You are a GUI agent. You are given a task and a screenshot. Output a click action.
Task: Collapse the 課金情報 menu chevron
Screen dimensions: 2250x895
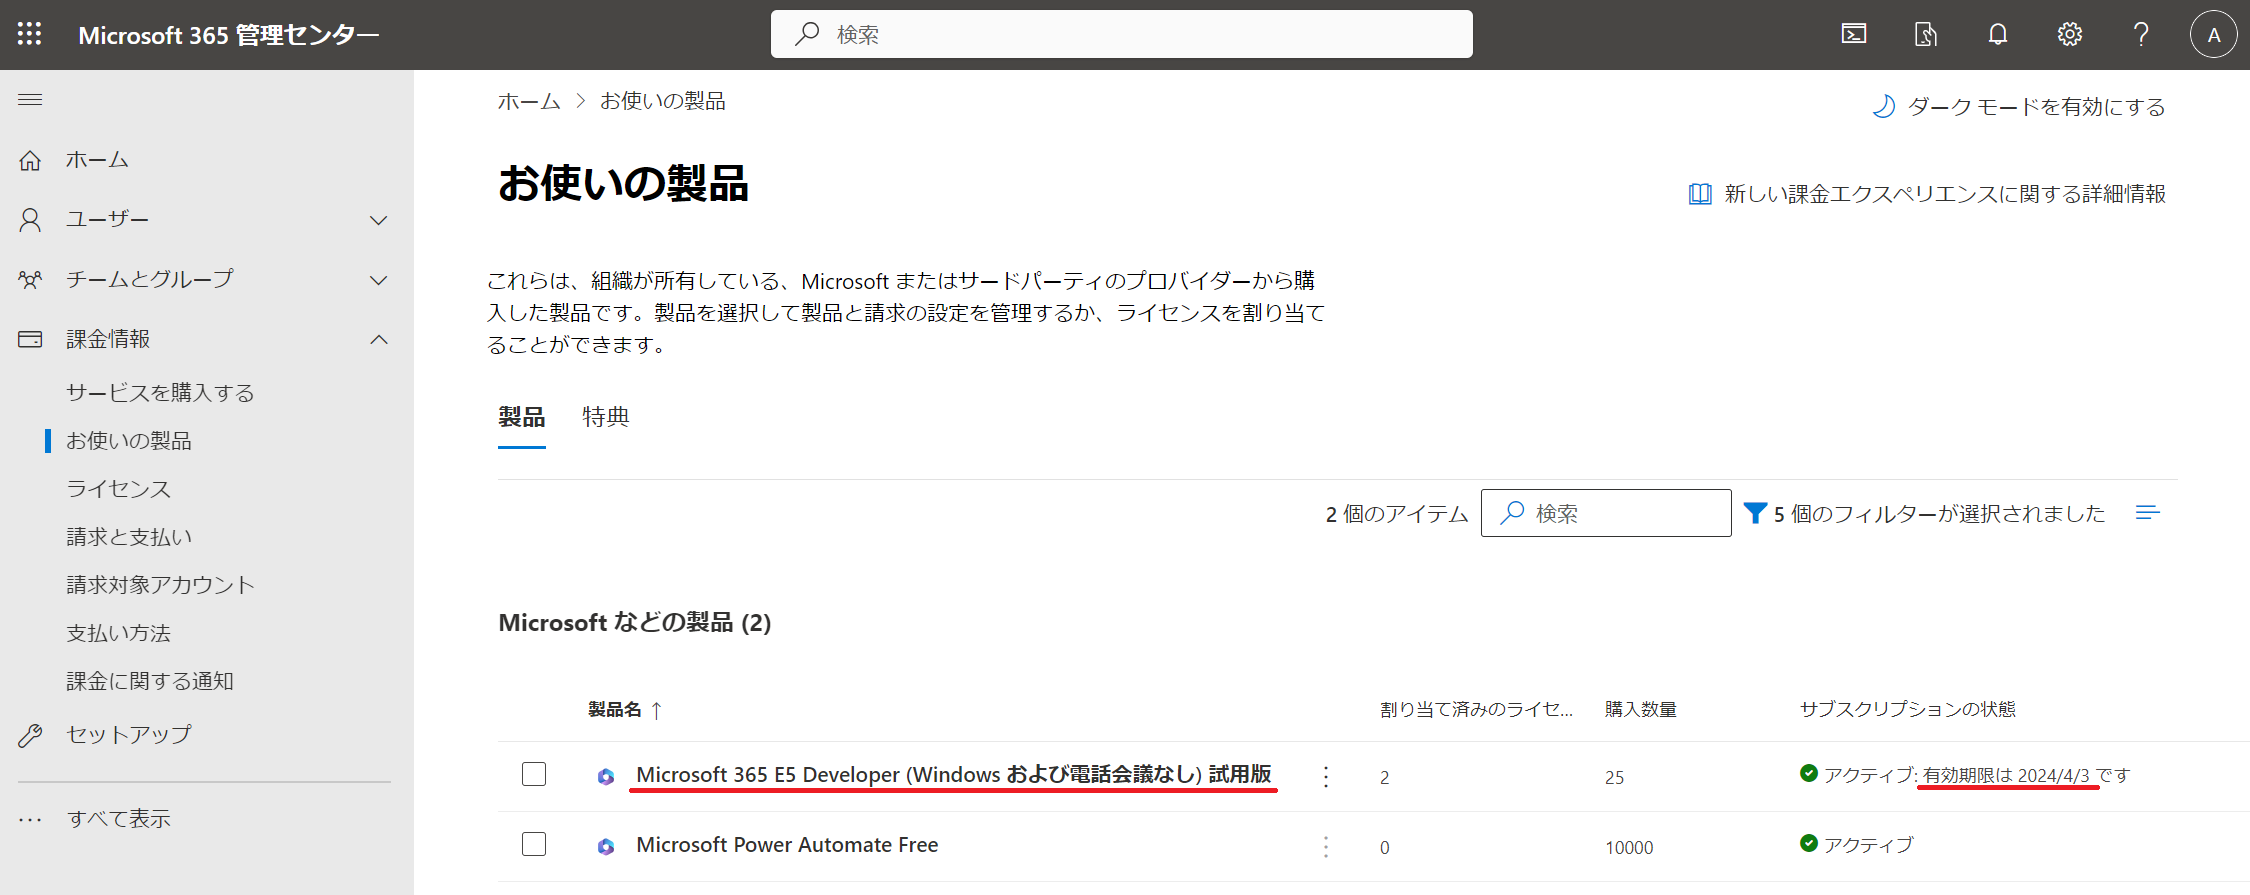[x=379, y=340]
